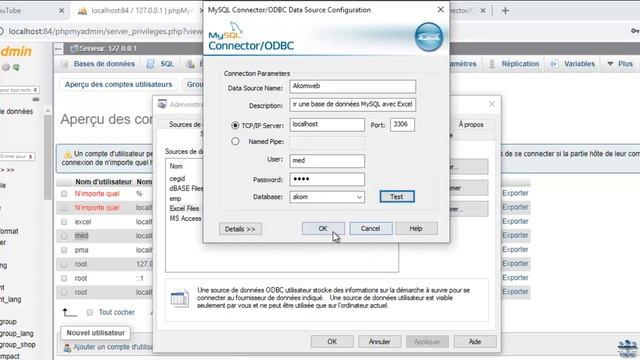Open Bases de données tab in phpMyAdmin

click(x=104, y=64)
